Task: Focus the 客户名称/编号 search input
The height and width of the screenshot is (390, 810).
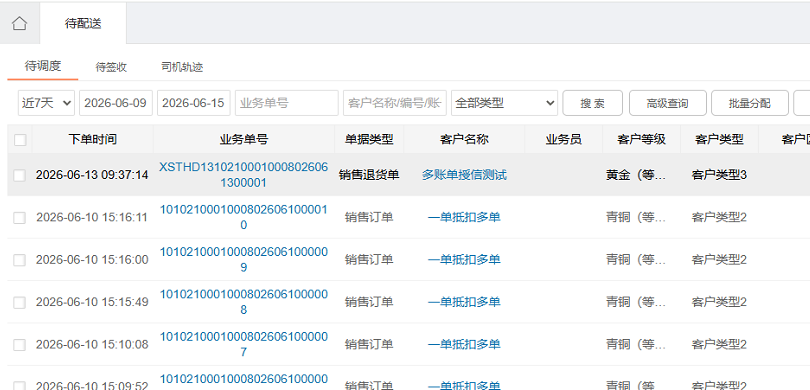Action: 395,103
